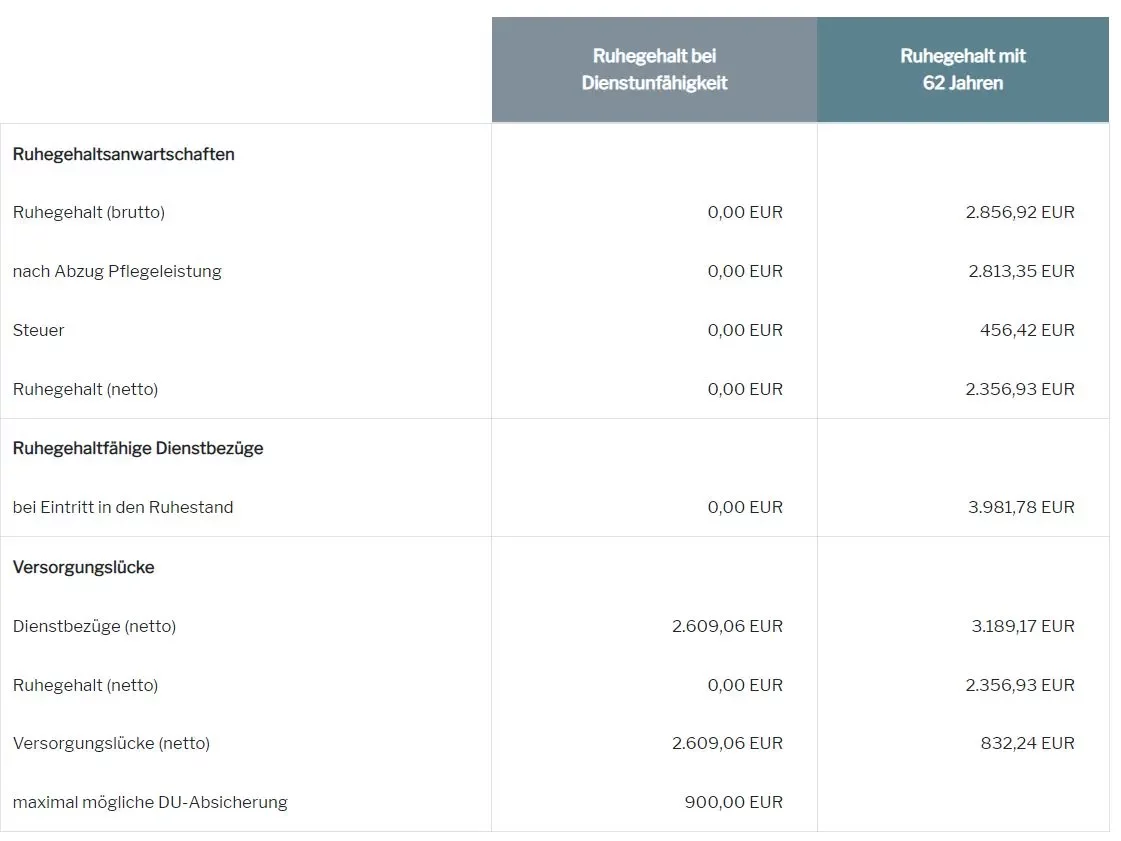Screen dimensions: 1121x841
Task: Select the 'Dienstbezüge (netto)' row label
Action: point(95,626)
